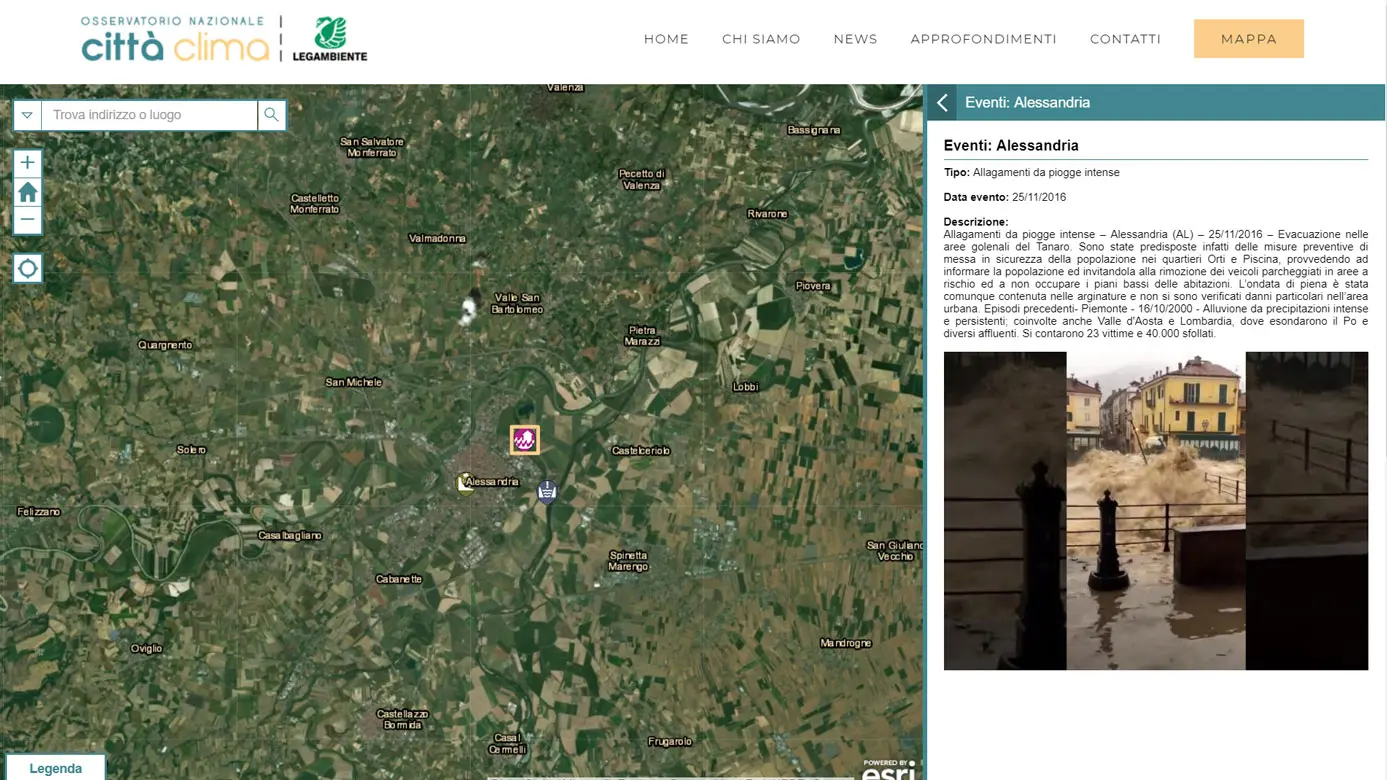
Task: Open the NEWS section
Action: (855, 39)
